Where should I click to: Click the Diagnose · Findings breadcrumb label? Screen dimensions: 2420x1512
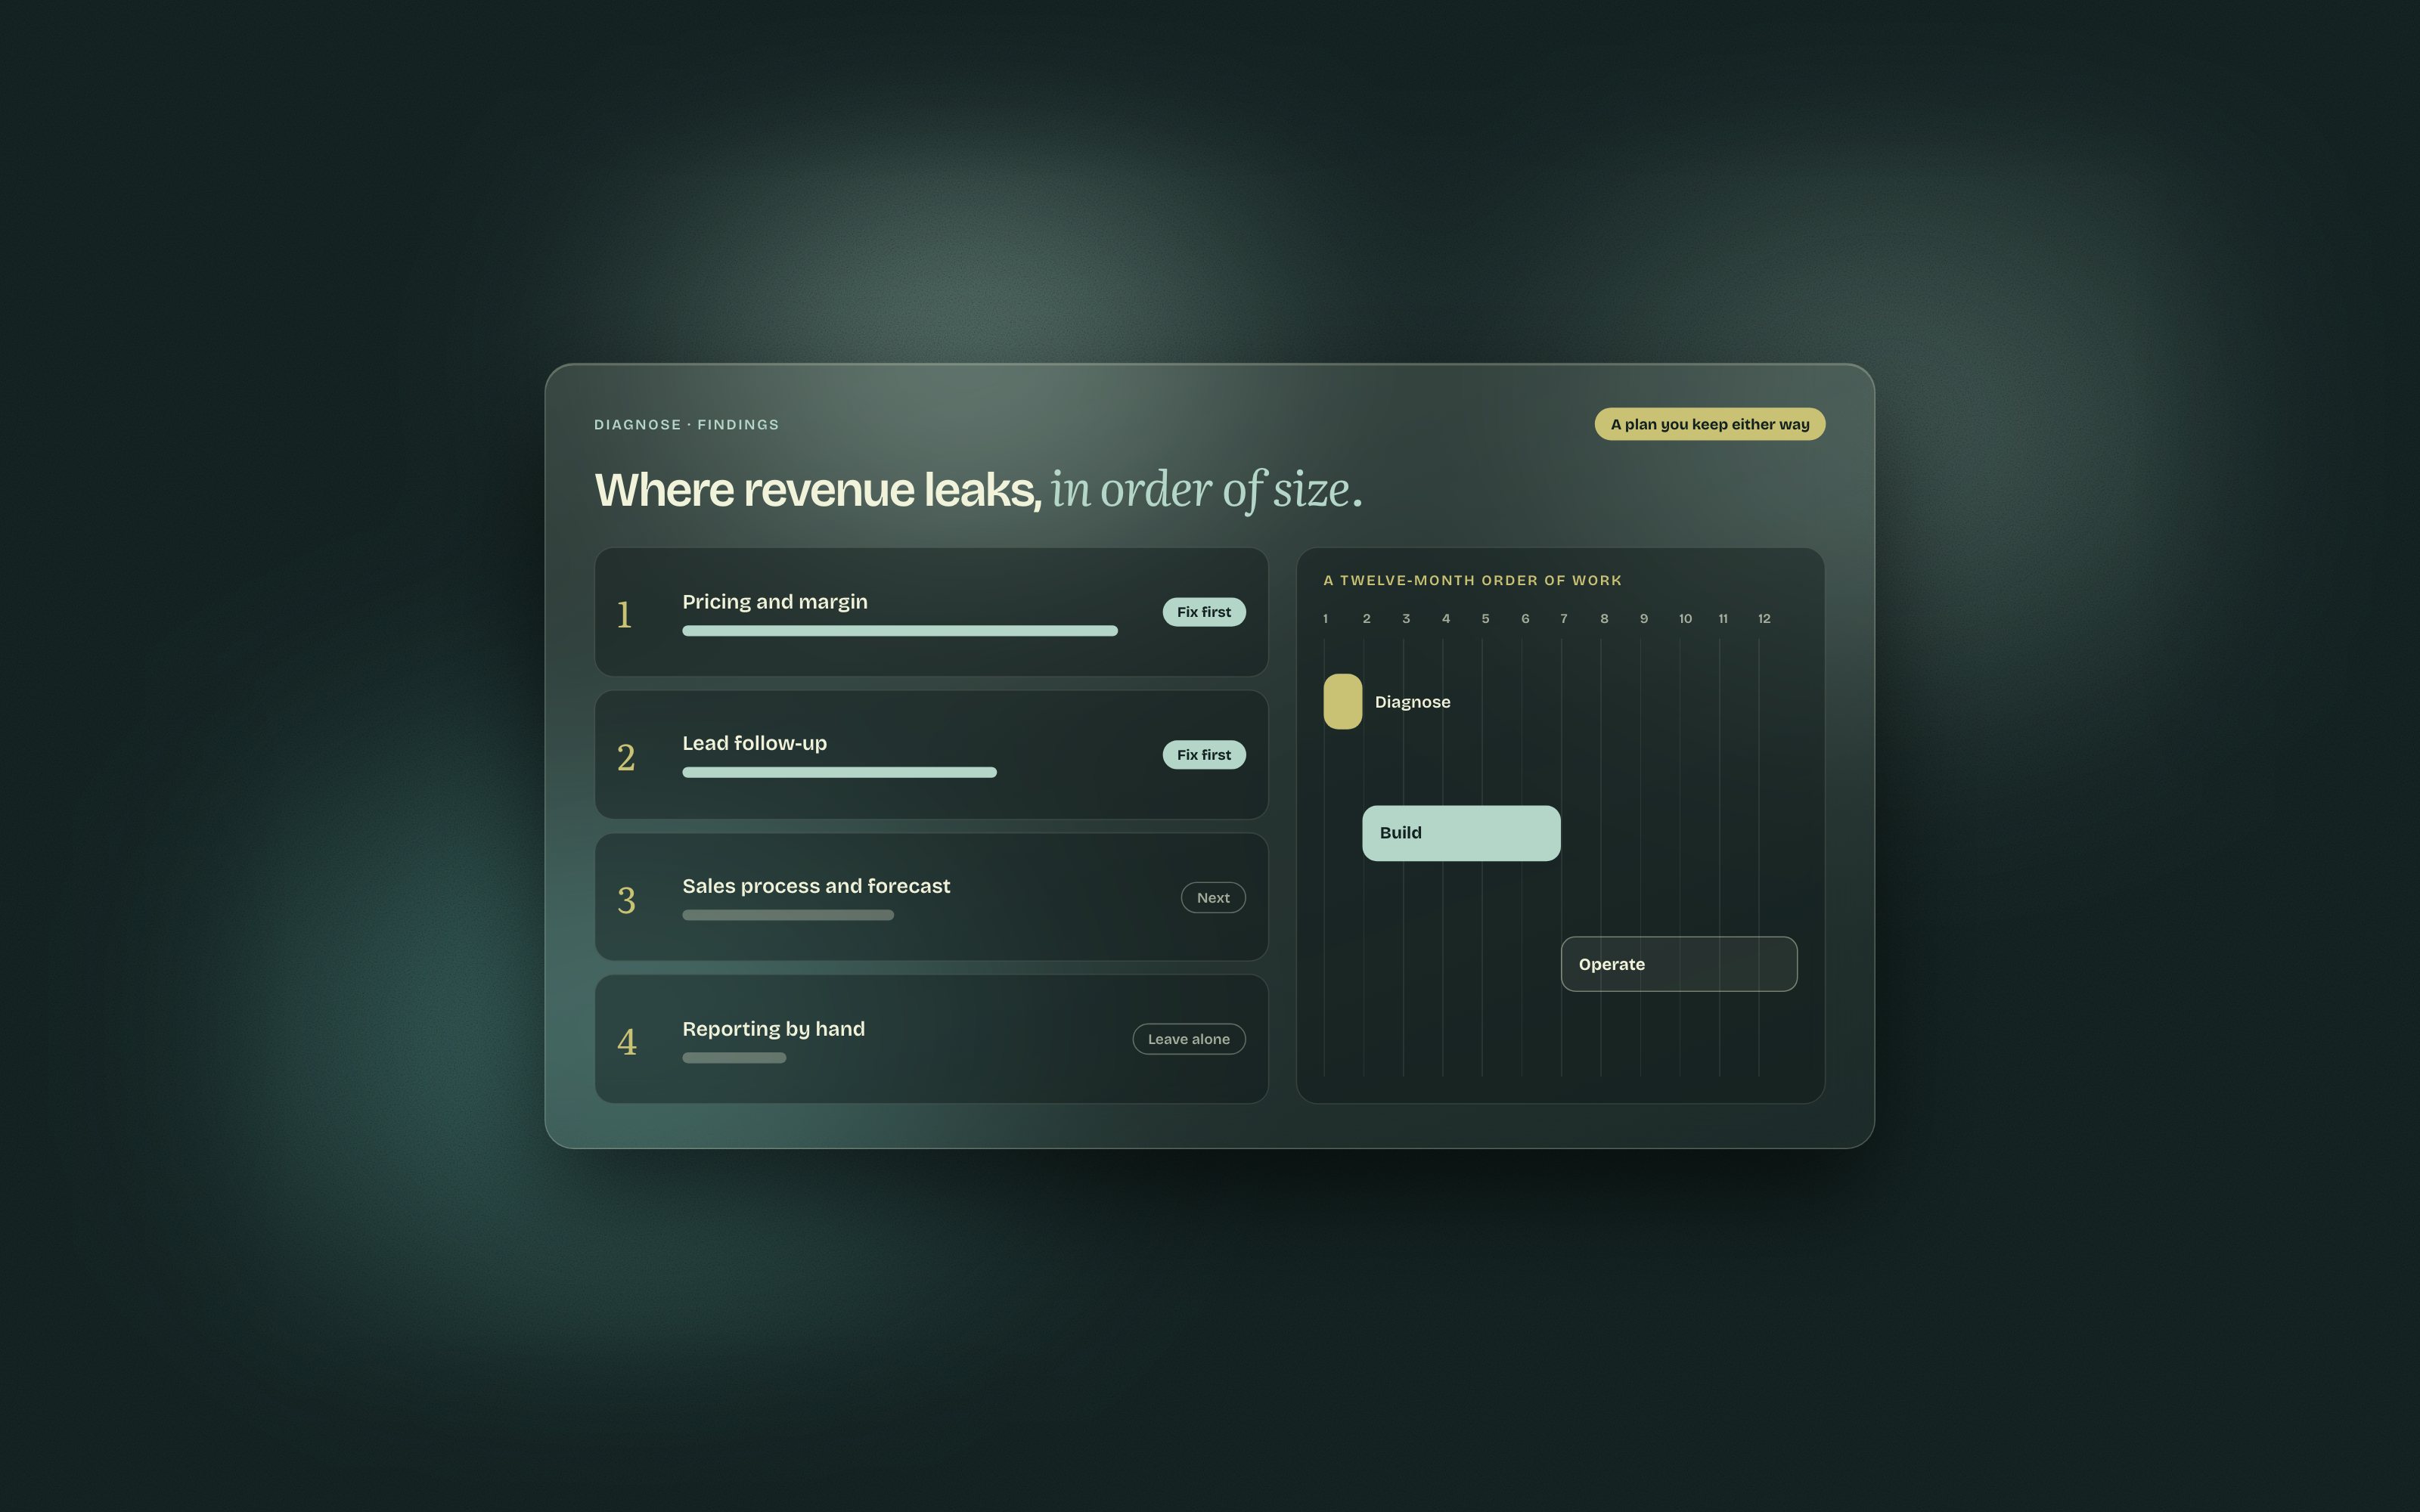coord(686,425)
